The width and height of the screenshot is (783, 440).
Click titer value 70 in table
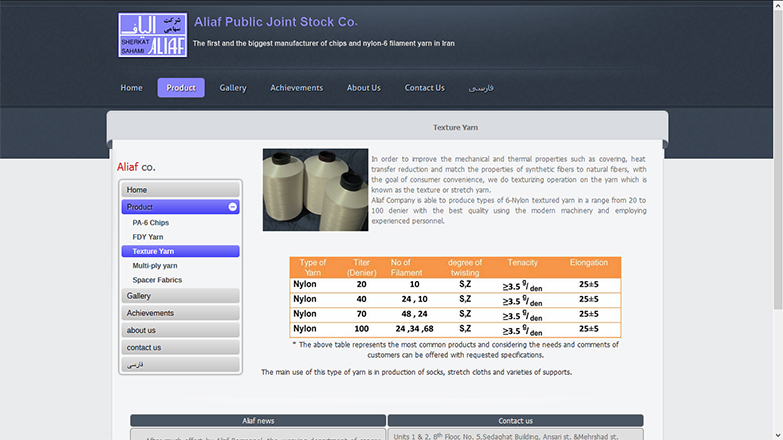(x=362, y=314)
